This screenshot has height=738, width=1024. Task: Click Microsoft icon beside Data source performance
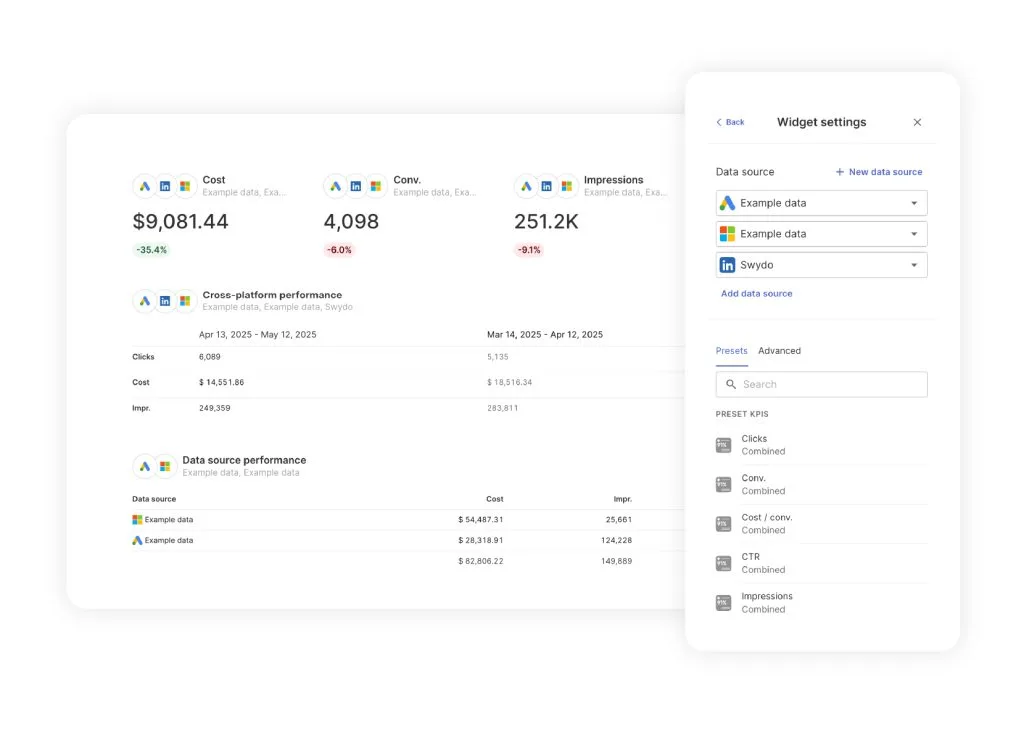pyautogui.click(x=165, y=466)
